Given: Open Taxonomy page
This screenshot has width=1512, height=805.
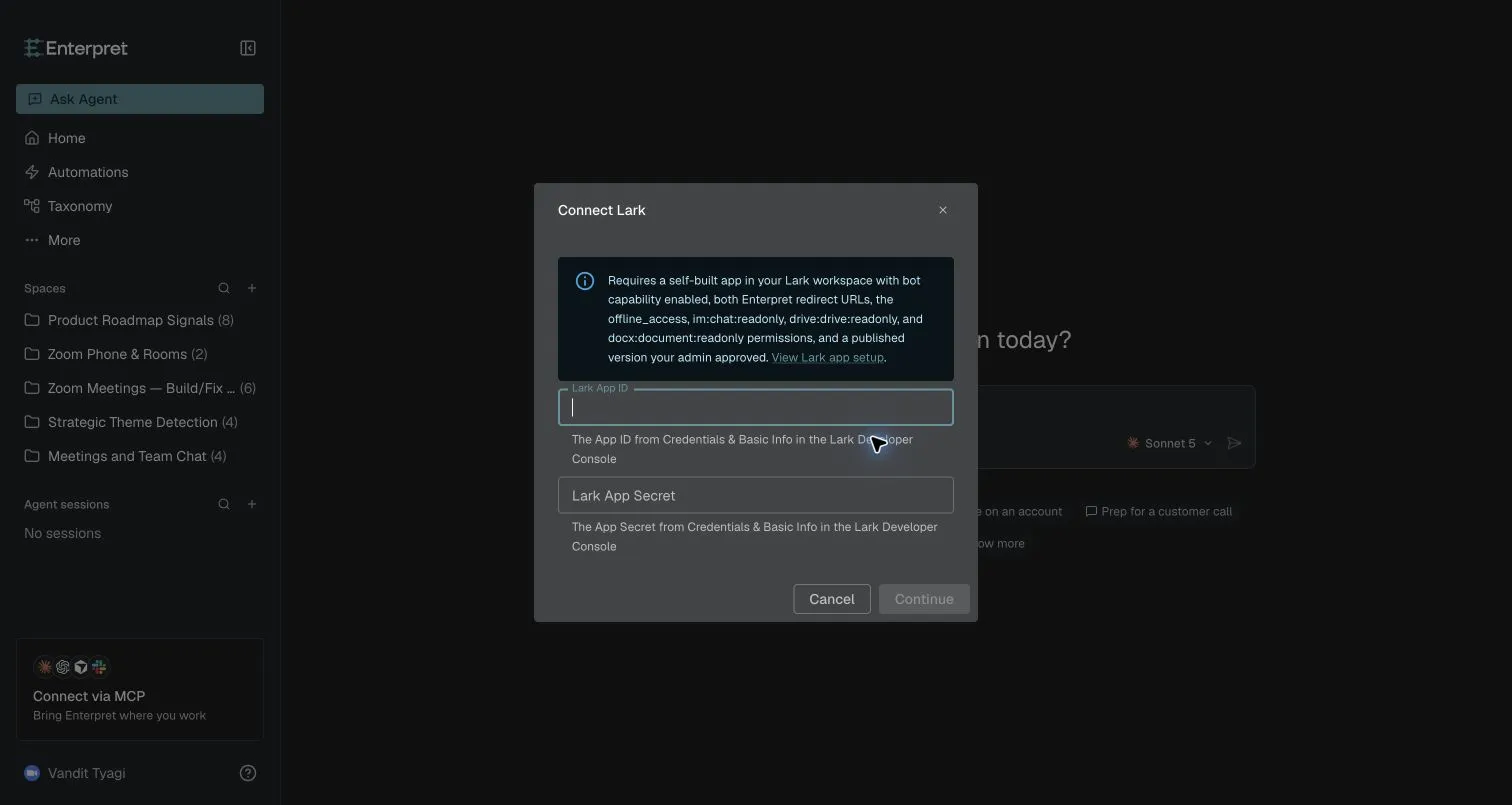Looking at the screenshot, I should (140, 206).
